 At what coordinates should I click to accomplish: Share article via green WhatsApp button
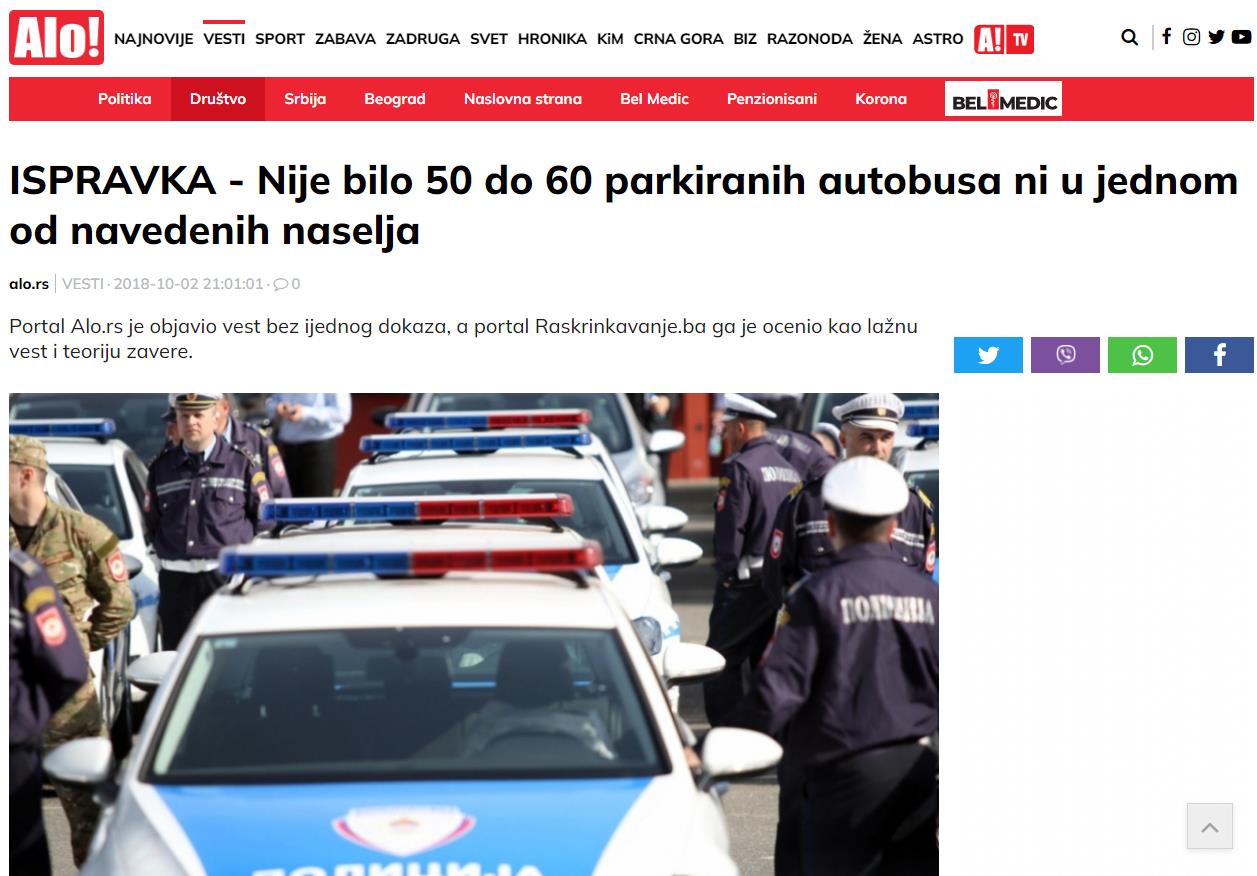pyautogui.click(x=1142, y=355)
